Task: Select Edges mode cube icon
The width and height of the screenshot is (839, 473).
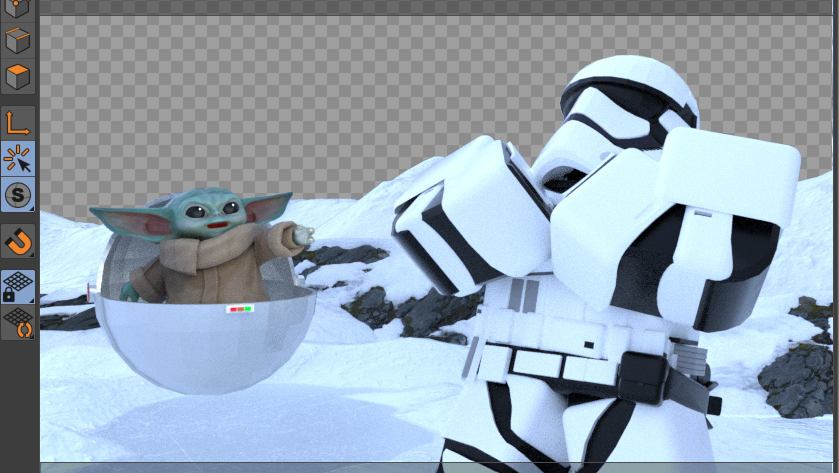Action: [x=18, y=41]
